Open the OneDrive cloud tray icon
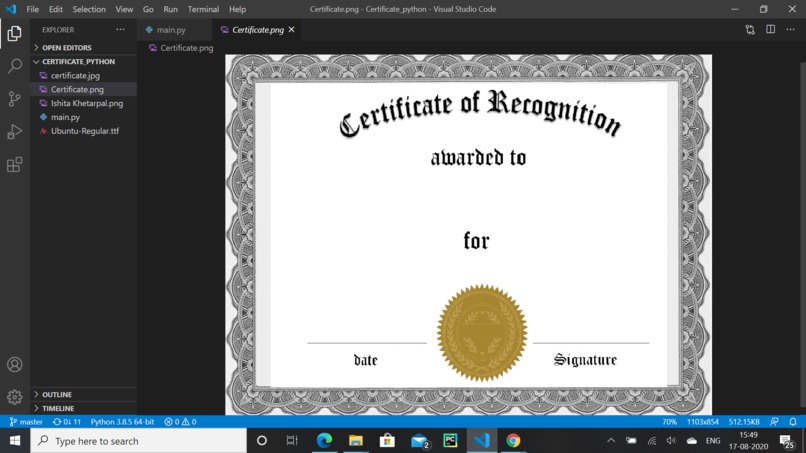The width and height of the screenshot is (806, 453). 692,441
